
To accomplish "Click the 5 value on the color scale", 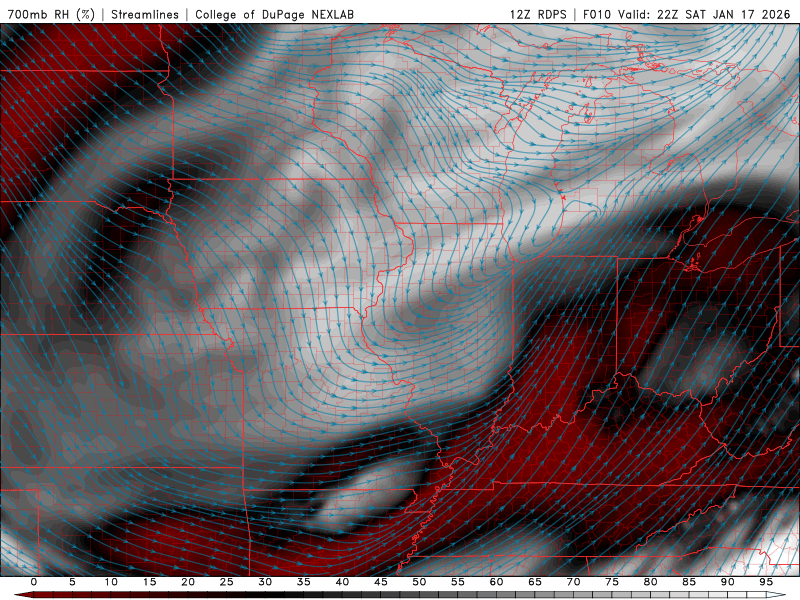I will coord(72,582).
